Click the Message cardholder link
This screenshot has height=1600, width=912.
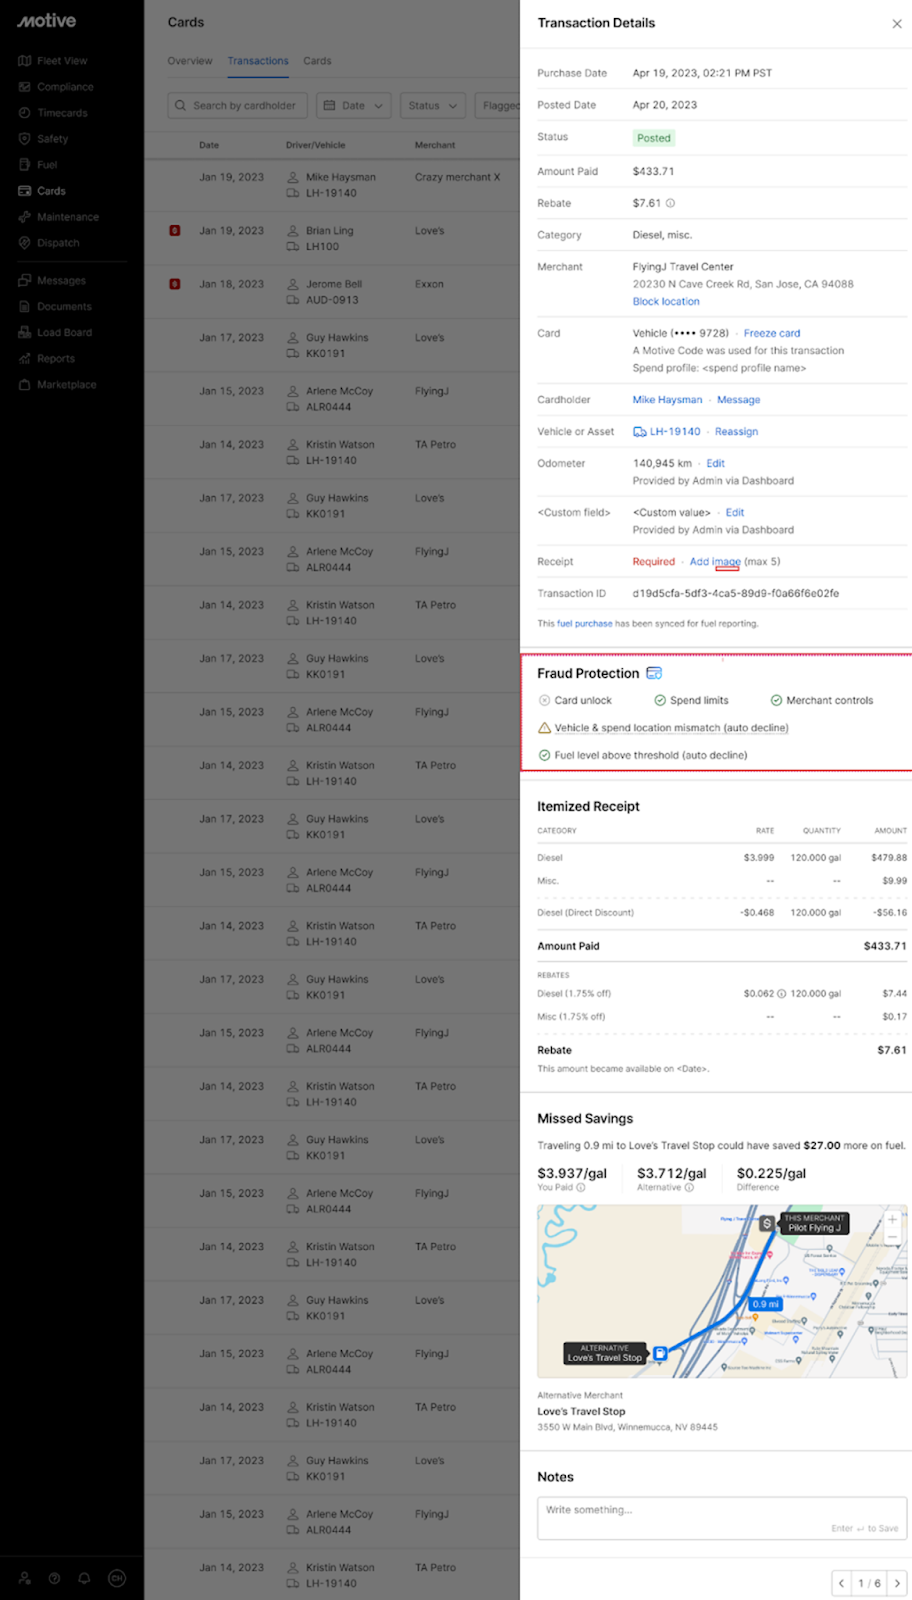[738, 400]
